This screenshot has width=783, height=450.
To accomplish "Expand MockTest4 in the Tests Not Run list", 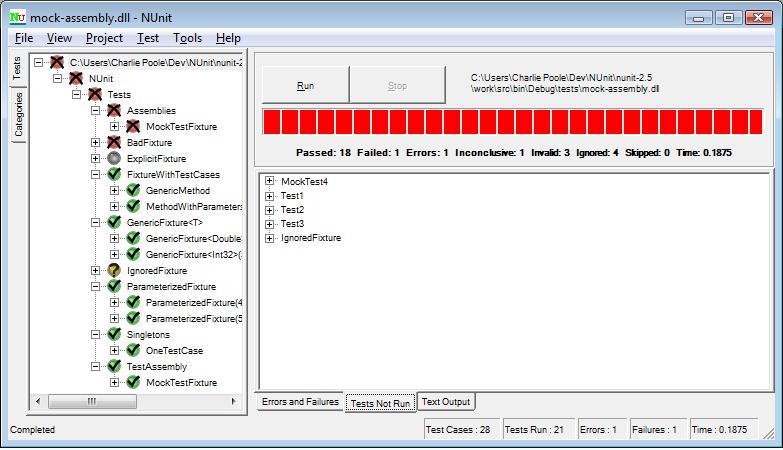I will point(270,181).
